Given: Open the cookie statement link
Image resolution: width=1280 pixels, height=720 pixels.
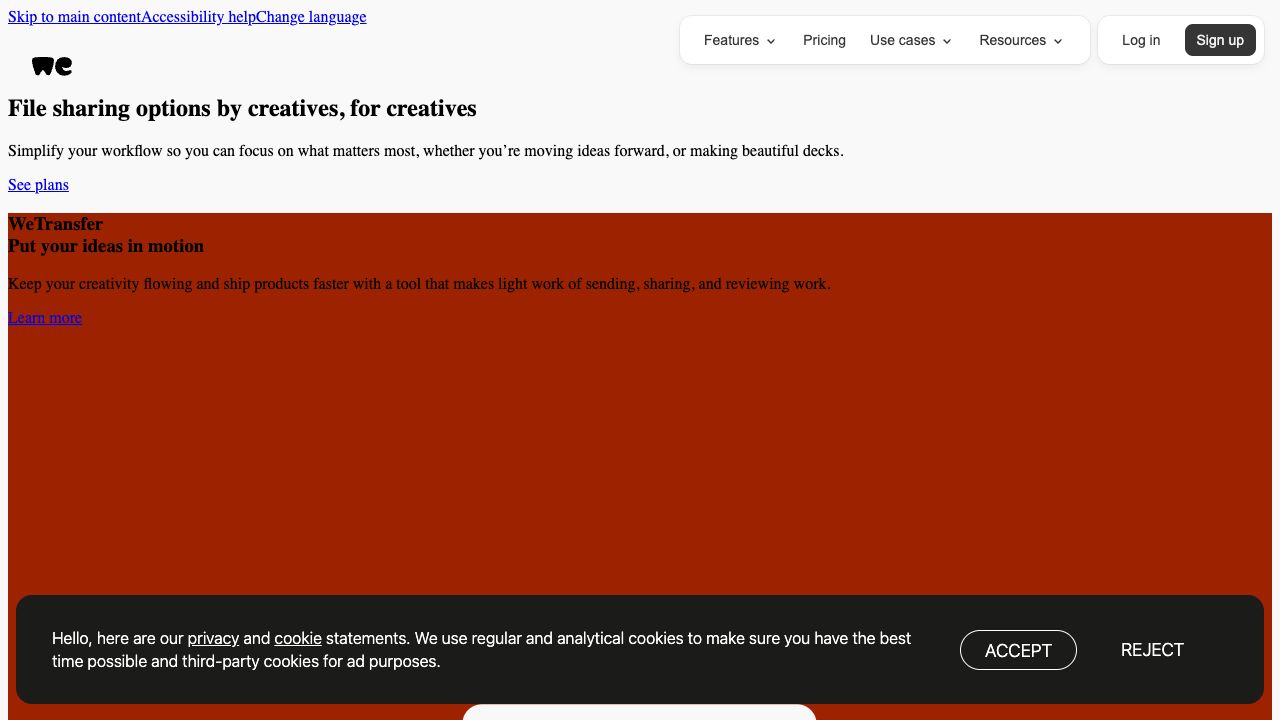Looking at the screenshot, I should 298,638.
